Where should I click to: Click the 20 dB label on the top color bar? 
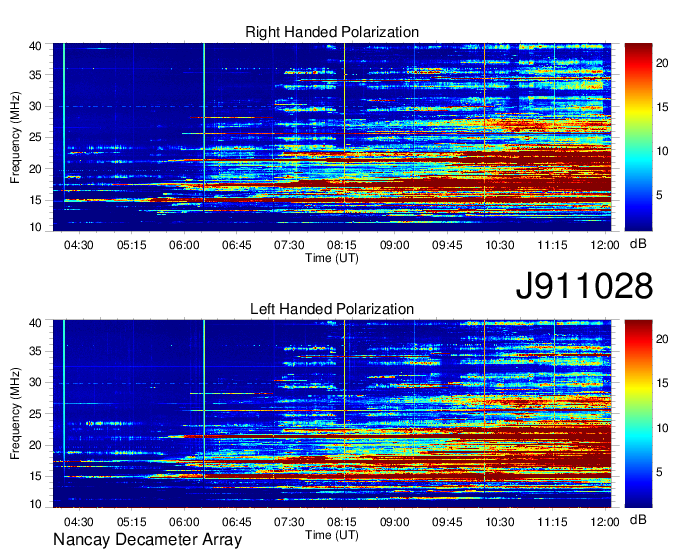click(x=662, y=63)
